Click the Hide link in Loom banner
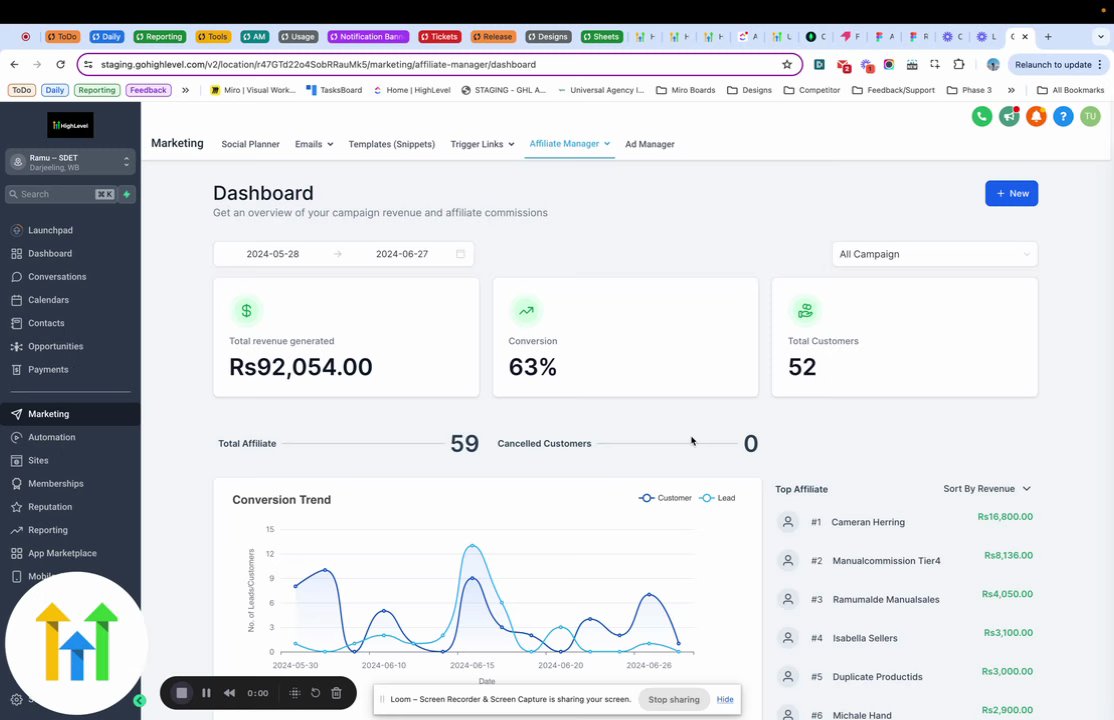 click(x=725, y=699)
